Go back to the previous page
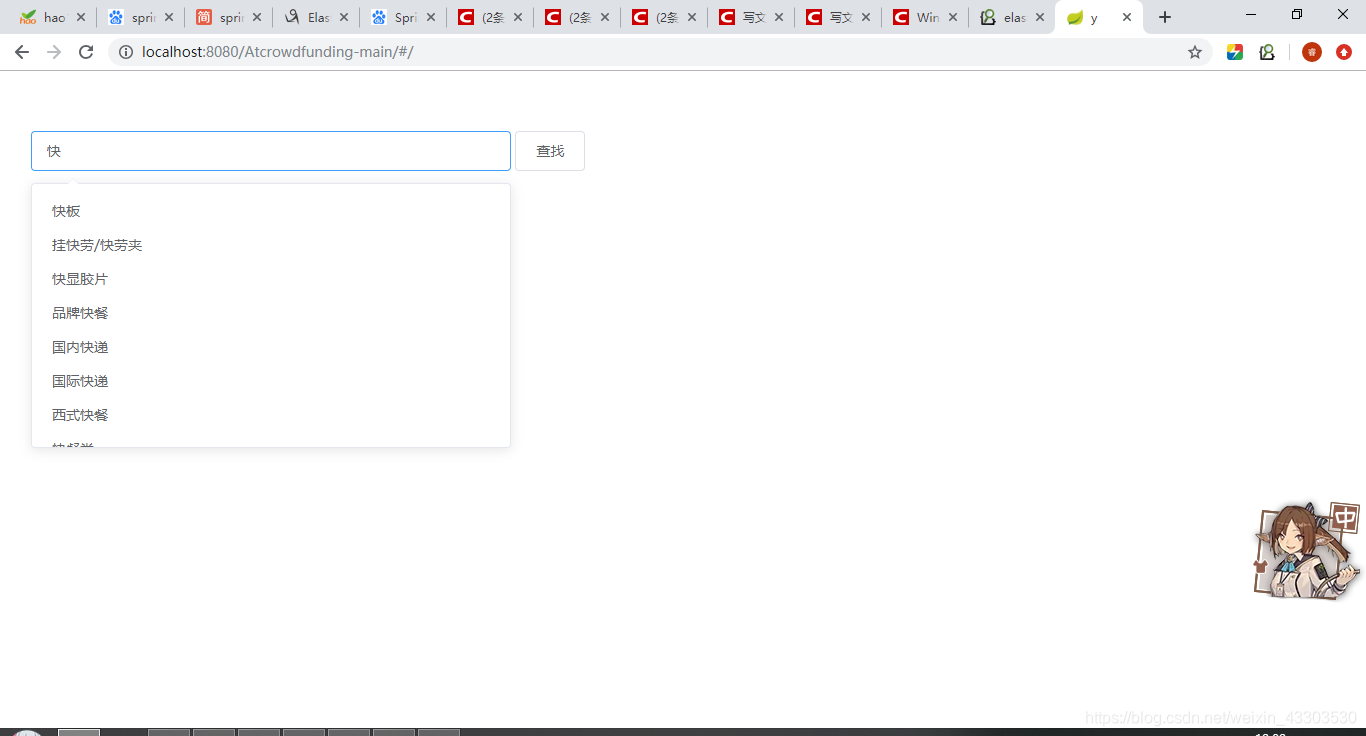Screen dimensions: 1366x736 [22, 52]
